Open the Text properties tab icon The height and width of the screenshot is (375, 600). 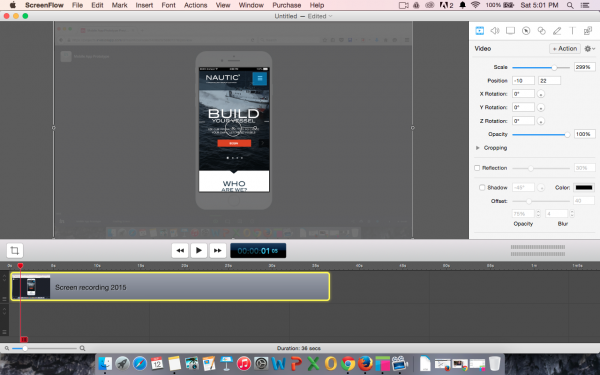[x=572, y=31]
